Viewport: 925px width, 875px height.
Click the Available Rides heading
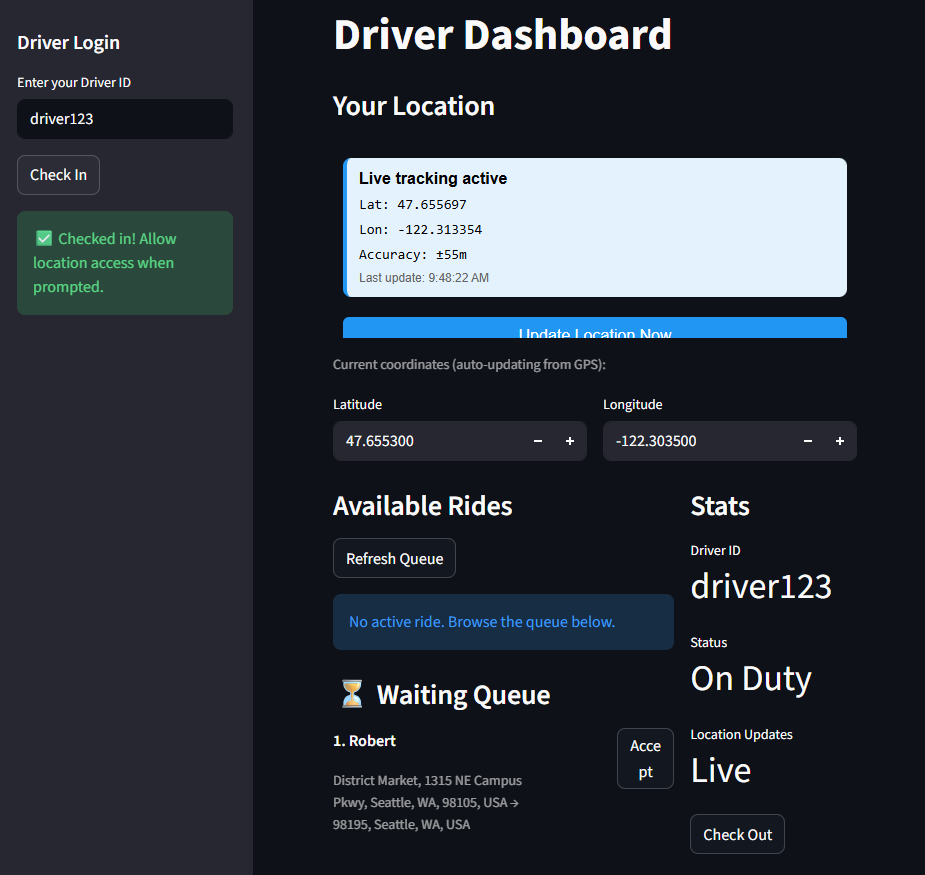[422, 506]
